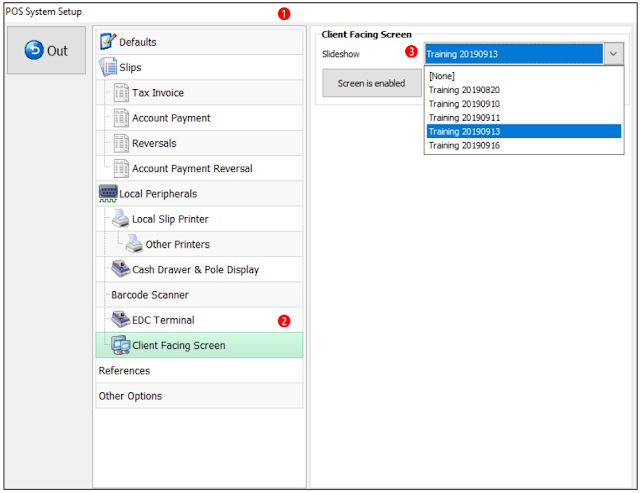
Task: Click the Account Payment sheet icon
Action: 121,118
